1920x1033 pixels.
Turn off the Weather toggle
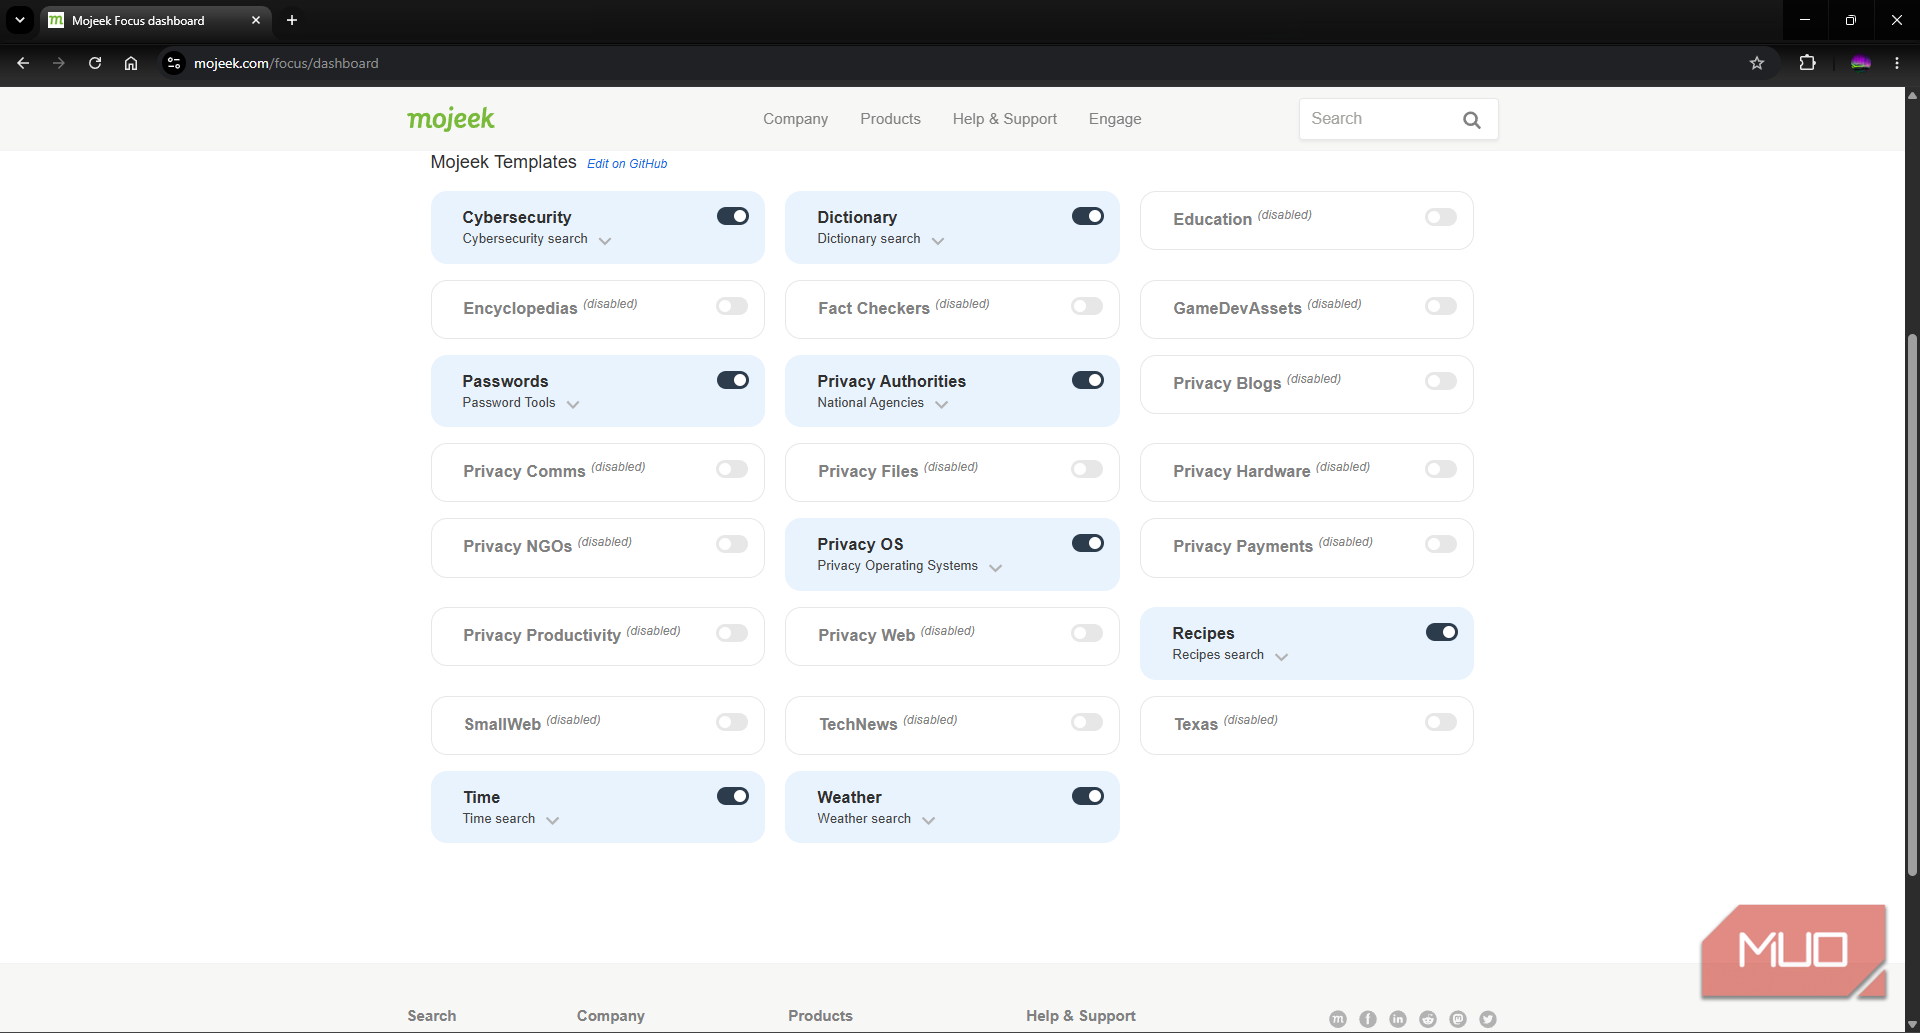(x=1088, y=796)
